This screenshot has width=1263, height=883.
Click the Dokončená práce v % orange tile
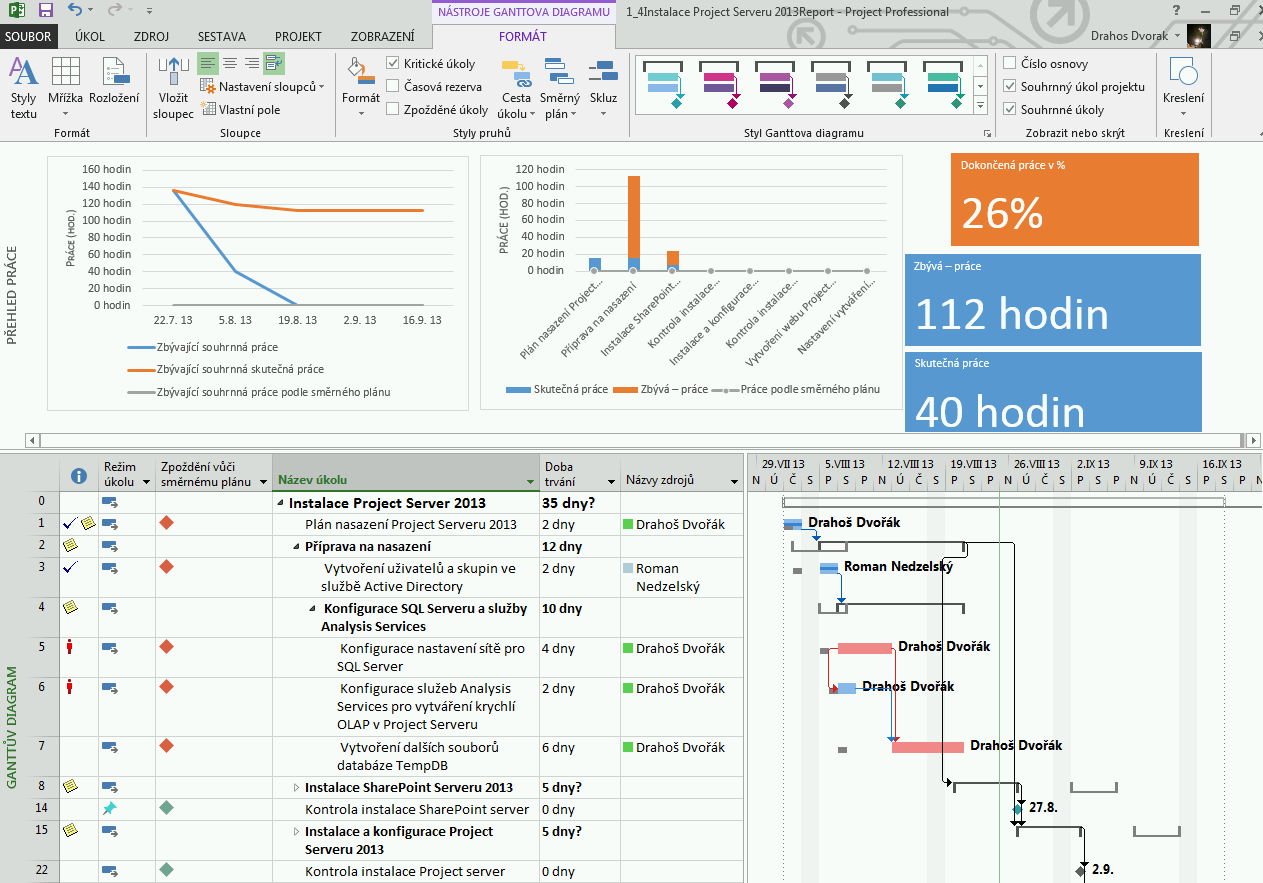coord(1074,199)
